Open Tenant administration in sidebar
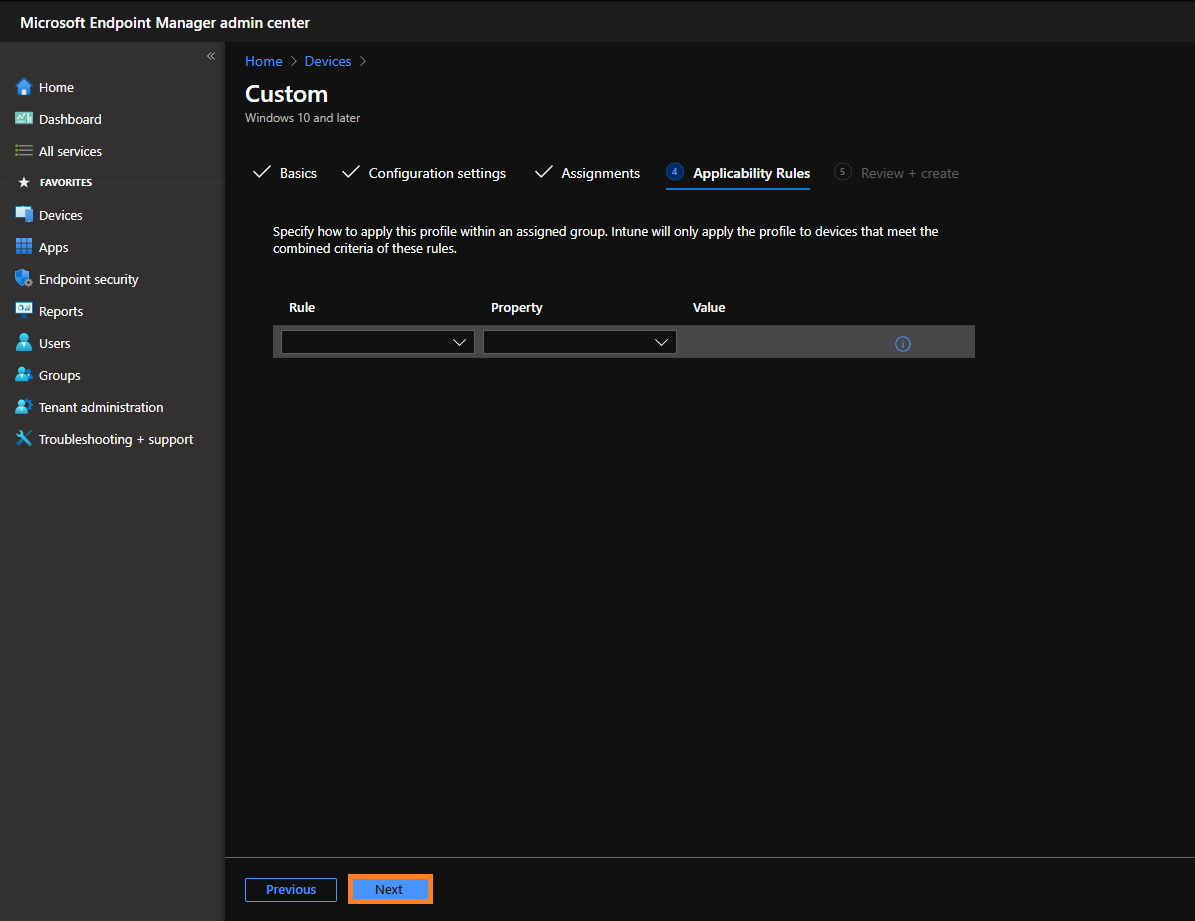 point(101,408)
